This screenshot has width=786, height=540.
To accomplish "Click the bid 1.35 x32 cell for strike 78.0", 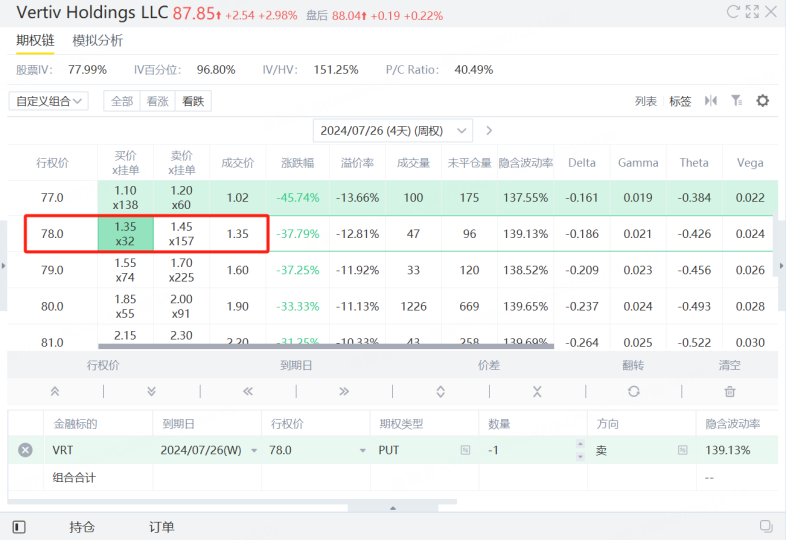I will 125,234.
